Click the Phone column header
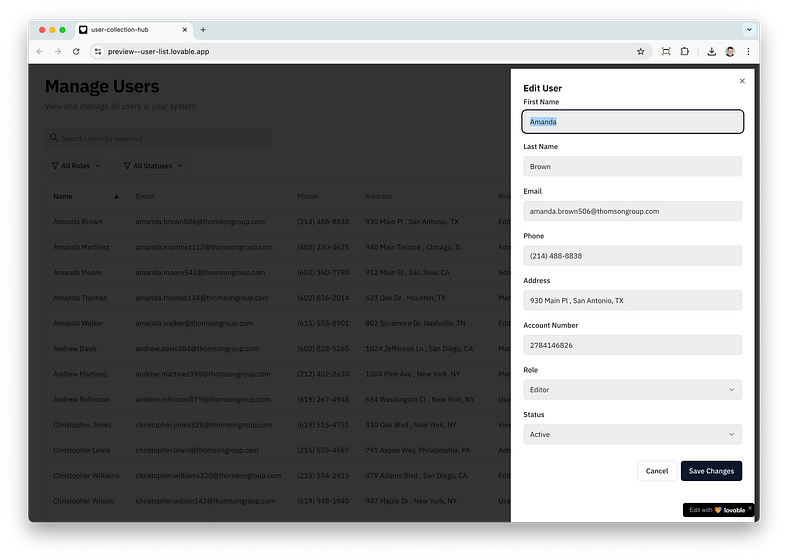The image size is (788, 560). pyautogui.click(x=307, y=197)
